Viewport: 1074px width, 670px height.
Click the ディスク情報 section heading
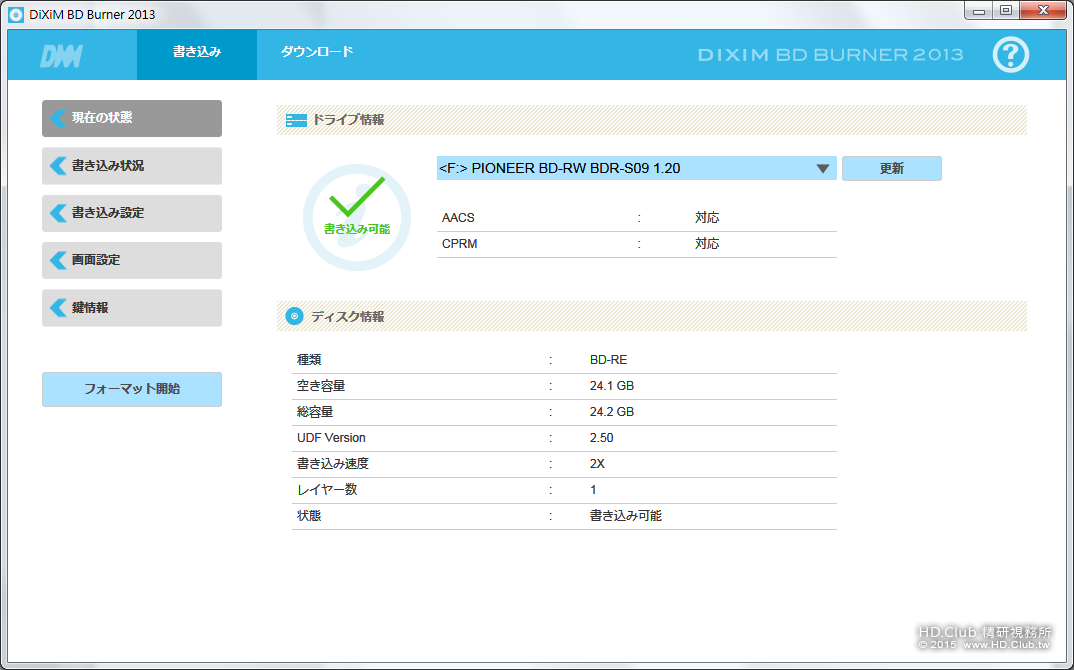[348, 317]
